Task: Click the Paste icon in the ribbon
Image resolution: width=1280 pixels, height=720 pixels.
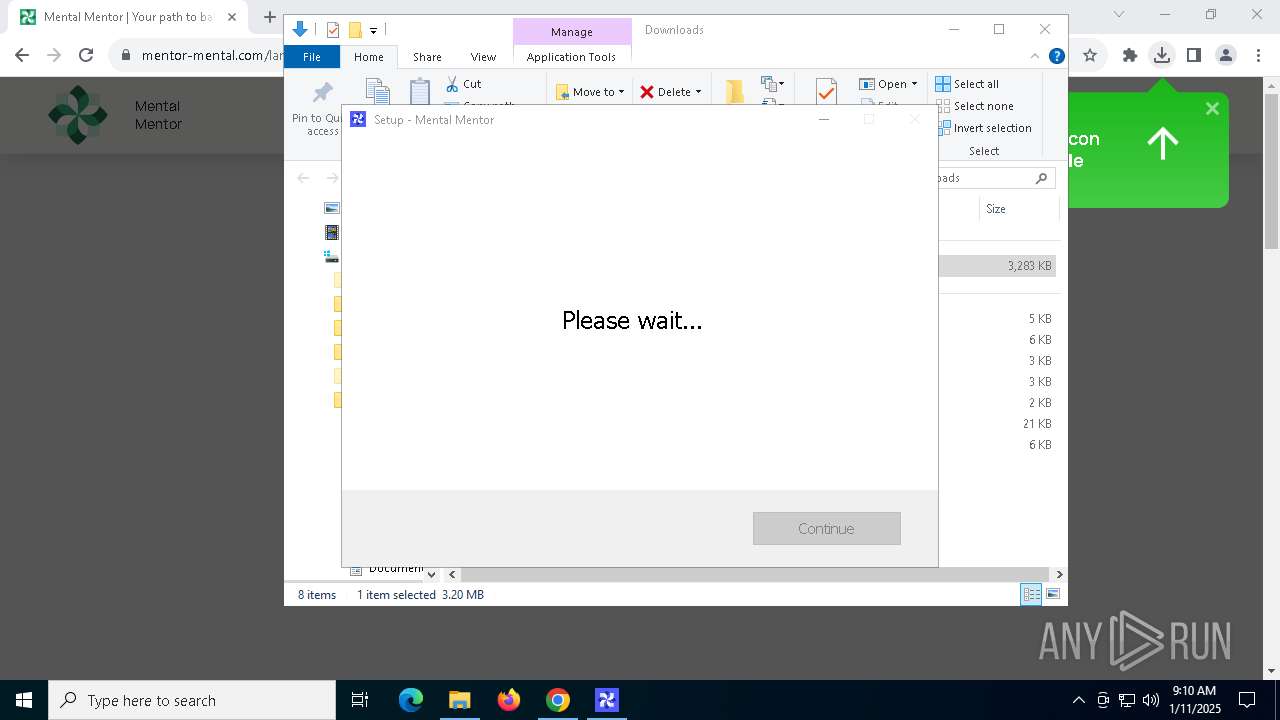Action: point(420,91)
